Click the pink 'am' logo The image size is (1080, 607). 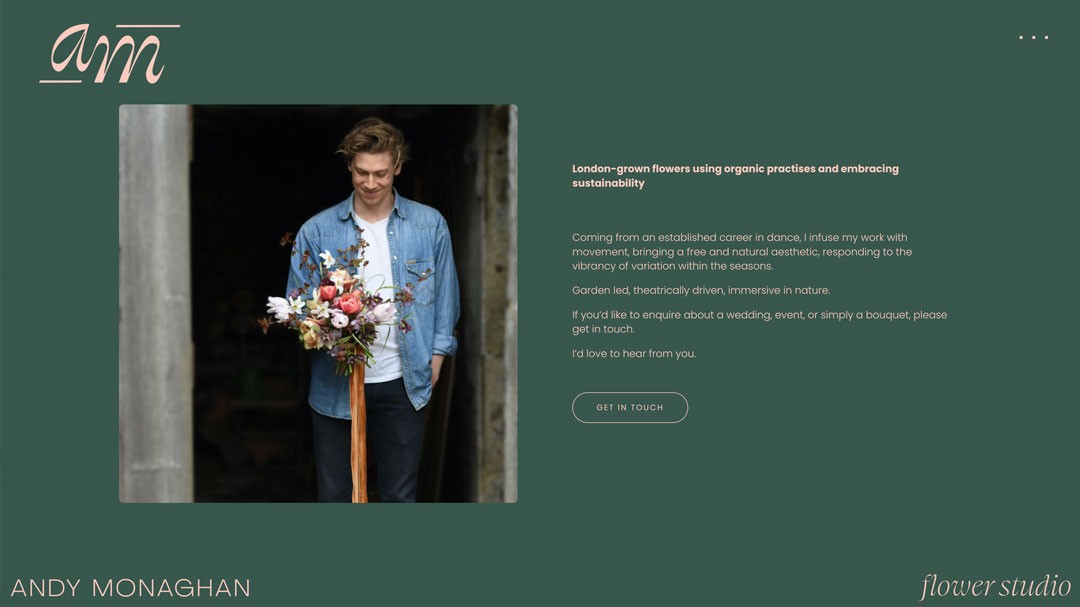(x=110, y=54)
